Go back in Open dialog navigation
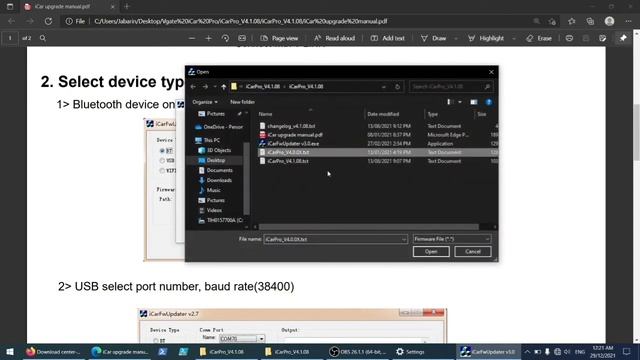Screen dimensions: 640x360 point(193,87)
